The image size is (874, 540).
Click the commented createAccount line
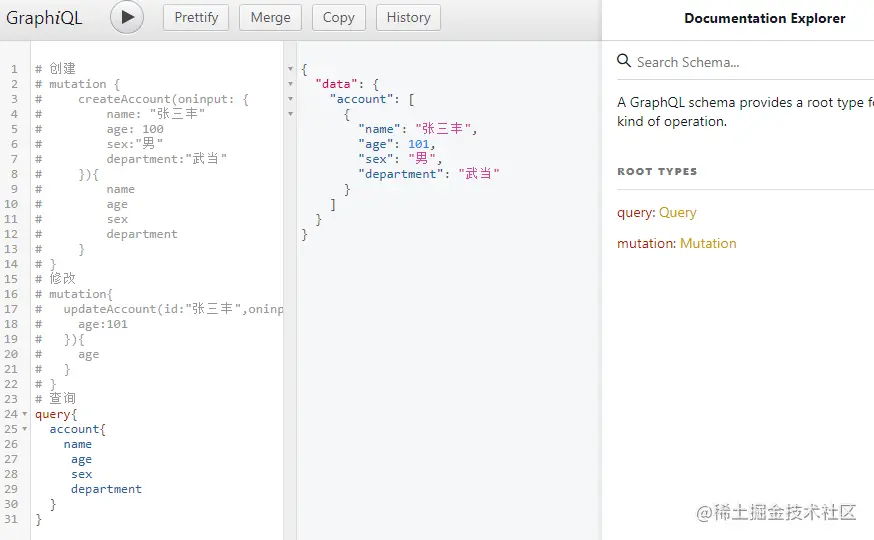click(x=142, y=99)
